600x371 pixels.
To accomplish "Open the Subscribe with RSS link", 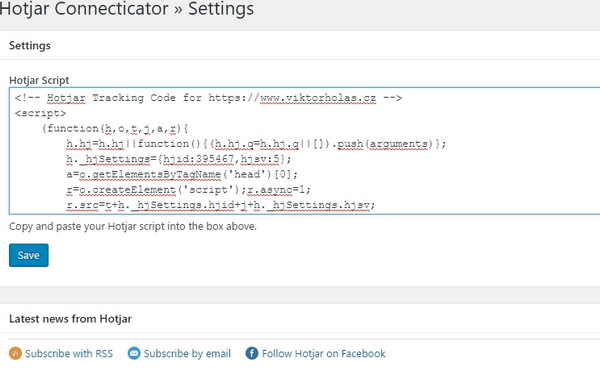I will pos(69,353).
